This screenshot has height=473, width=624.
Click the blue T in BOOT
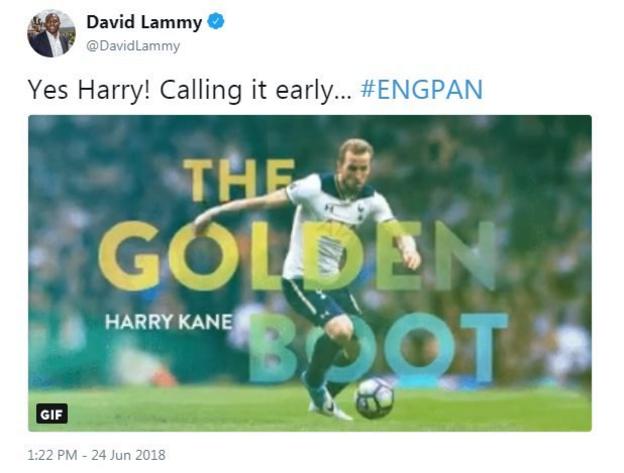coord(484,348)
